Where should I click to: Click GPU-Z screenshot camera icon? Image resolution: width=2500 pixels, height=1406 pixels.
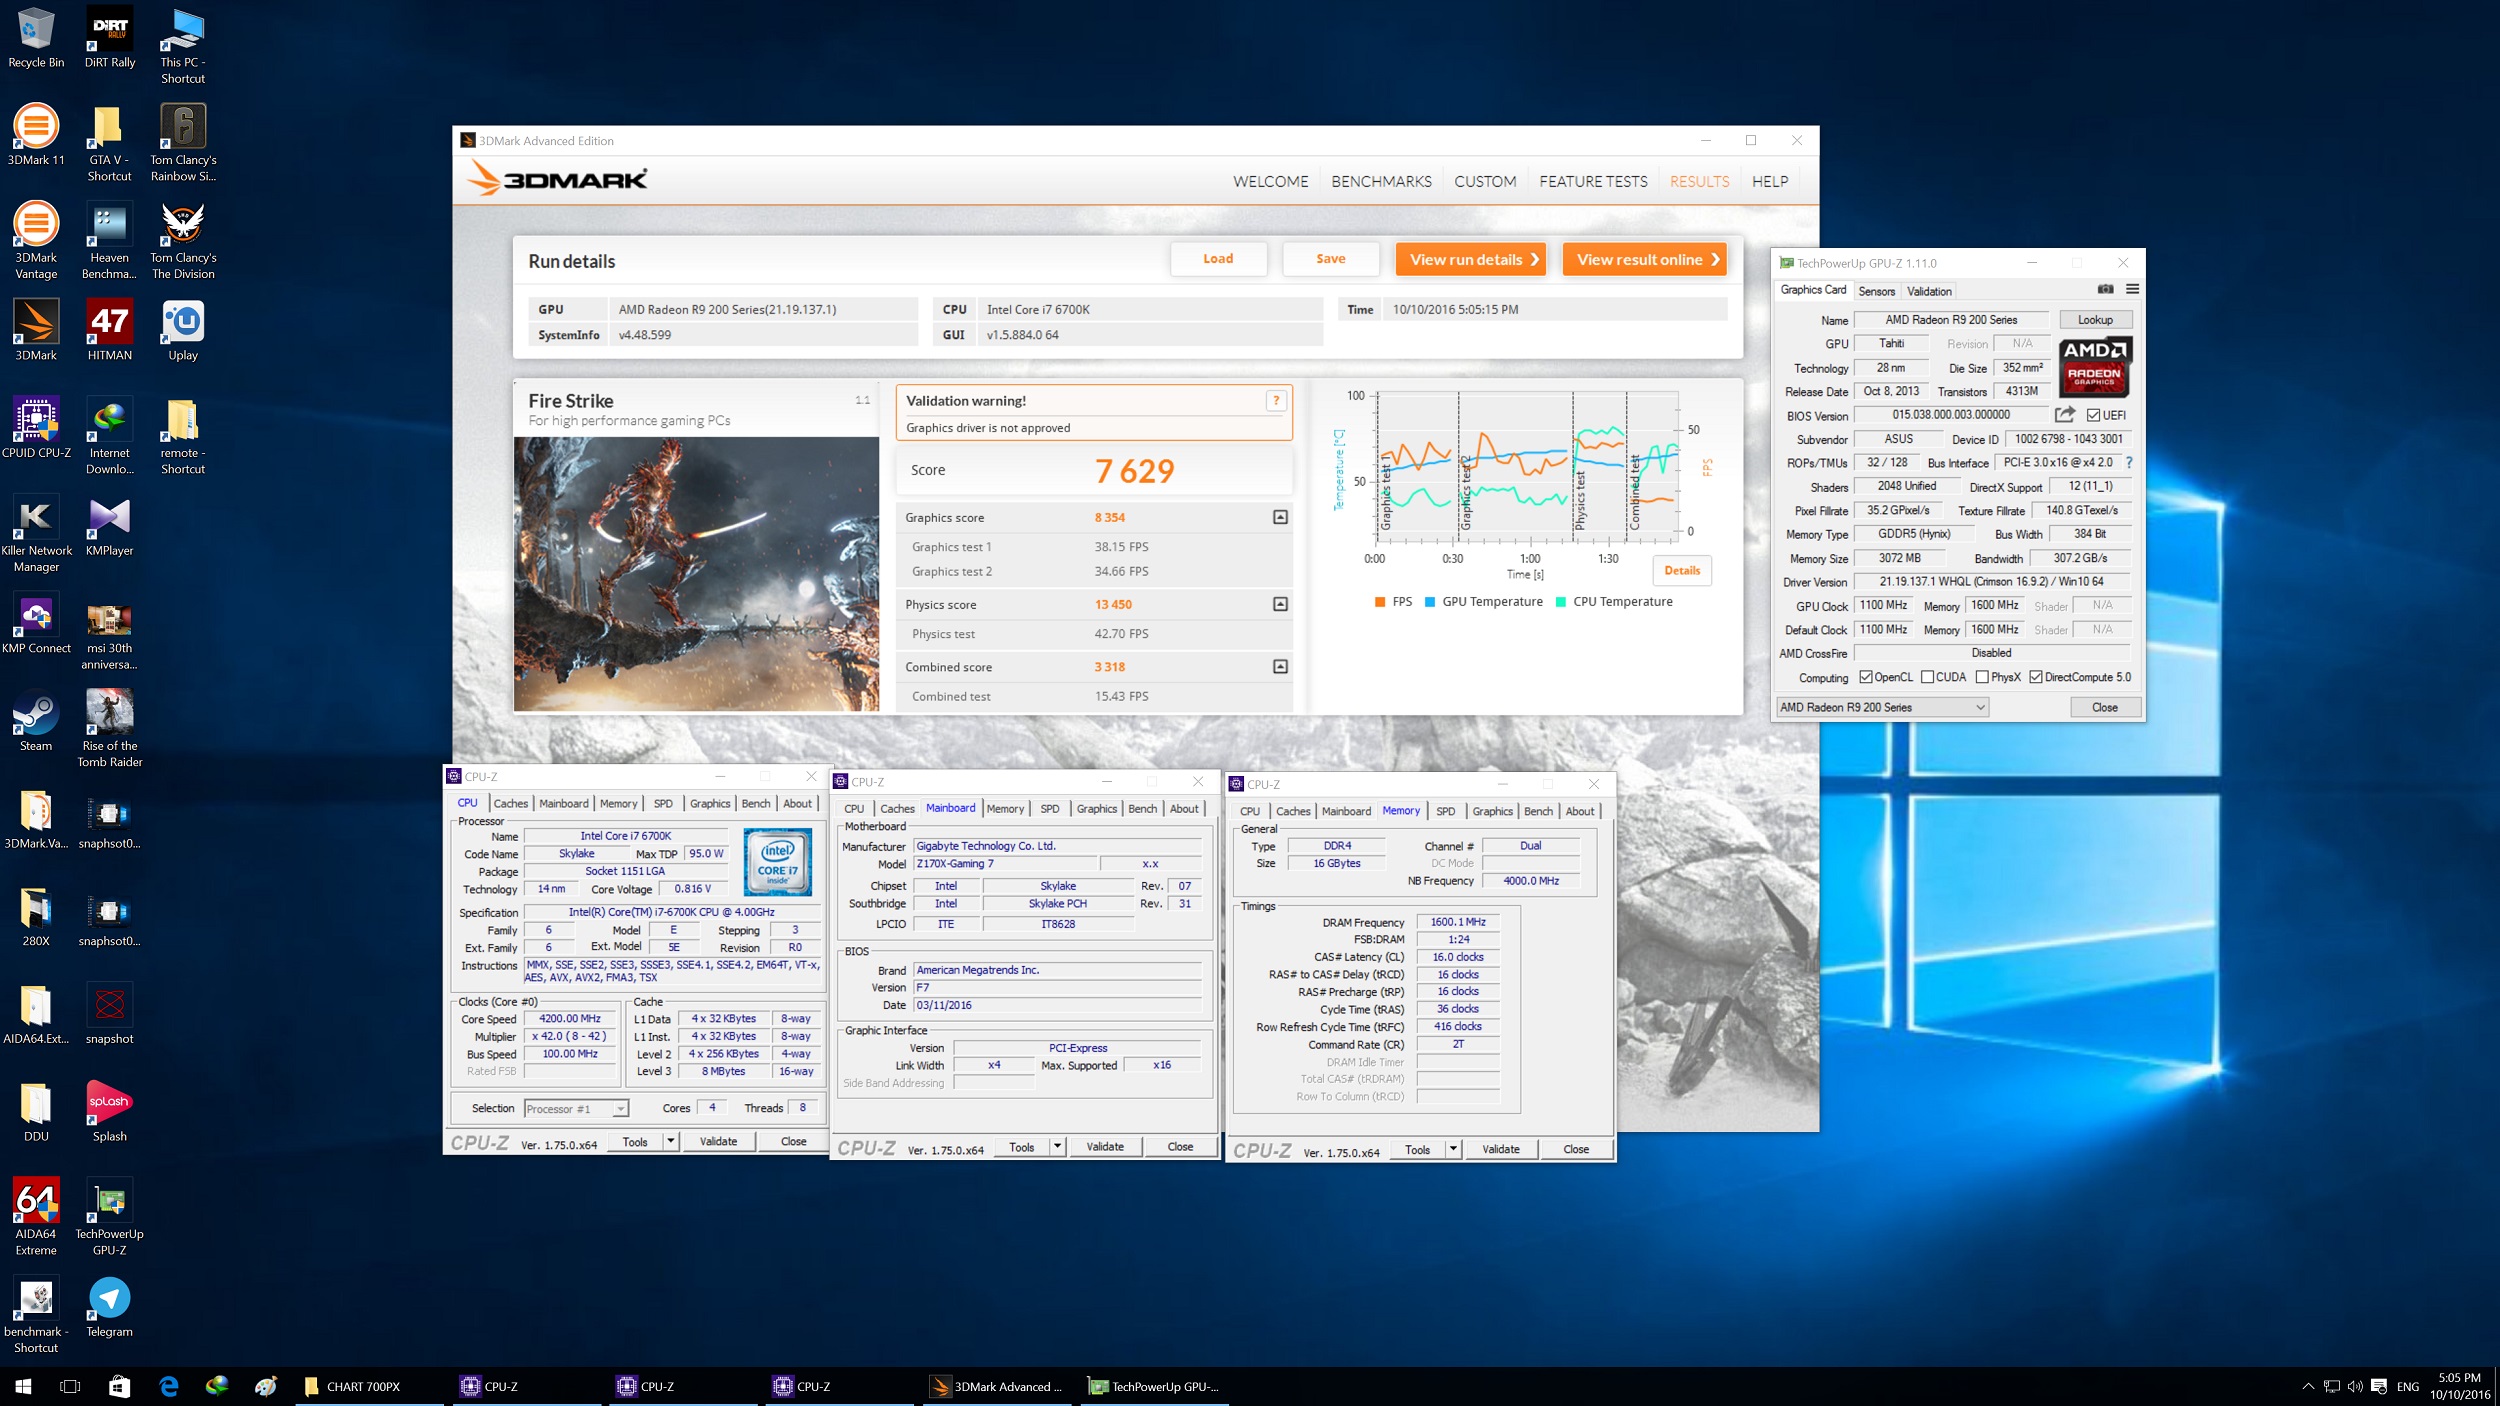click(x=2105, y=290)
